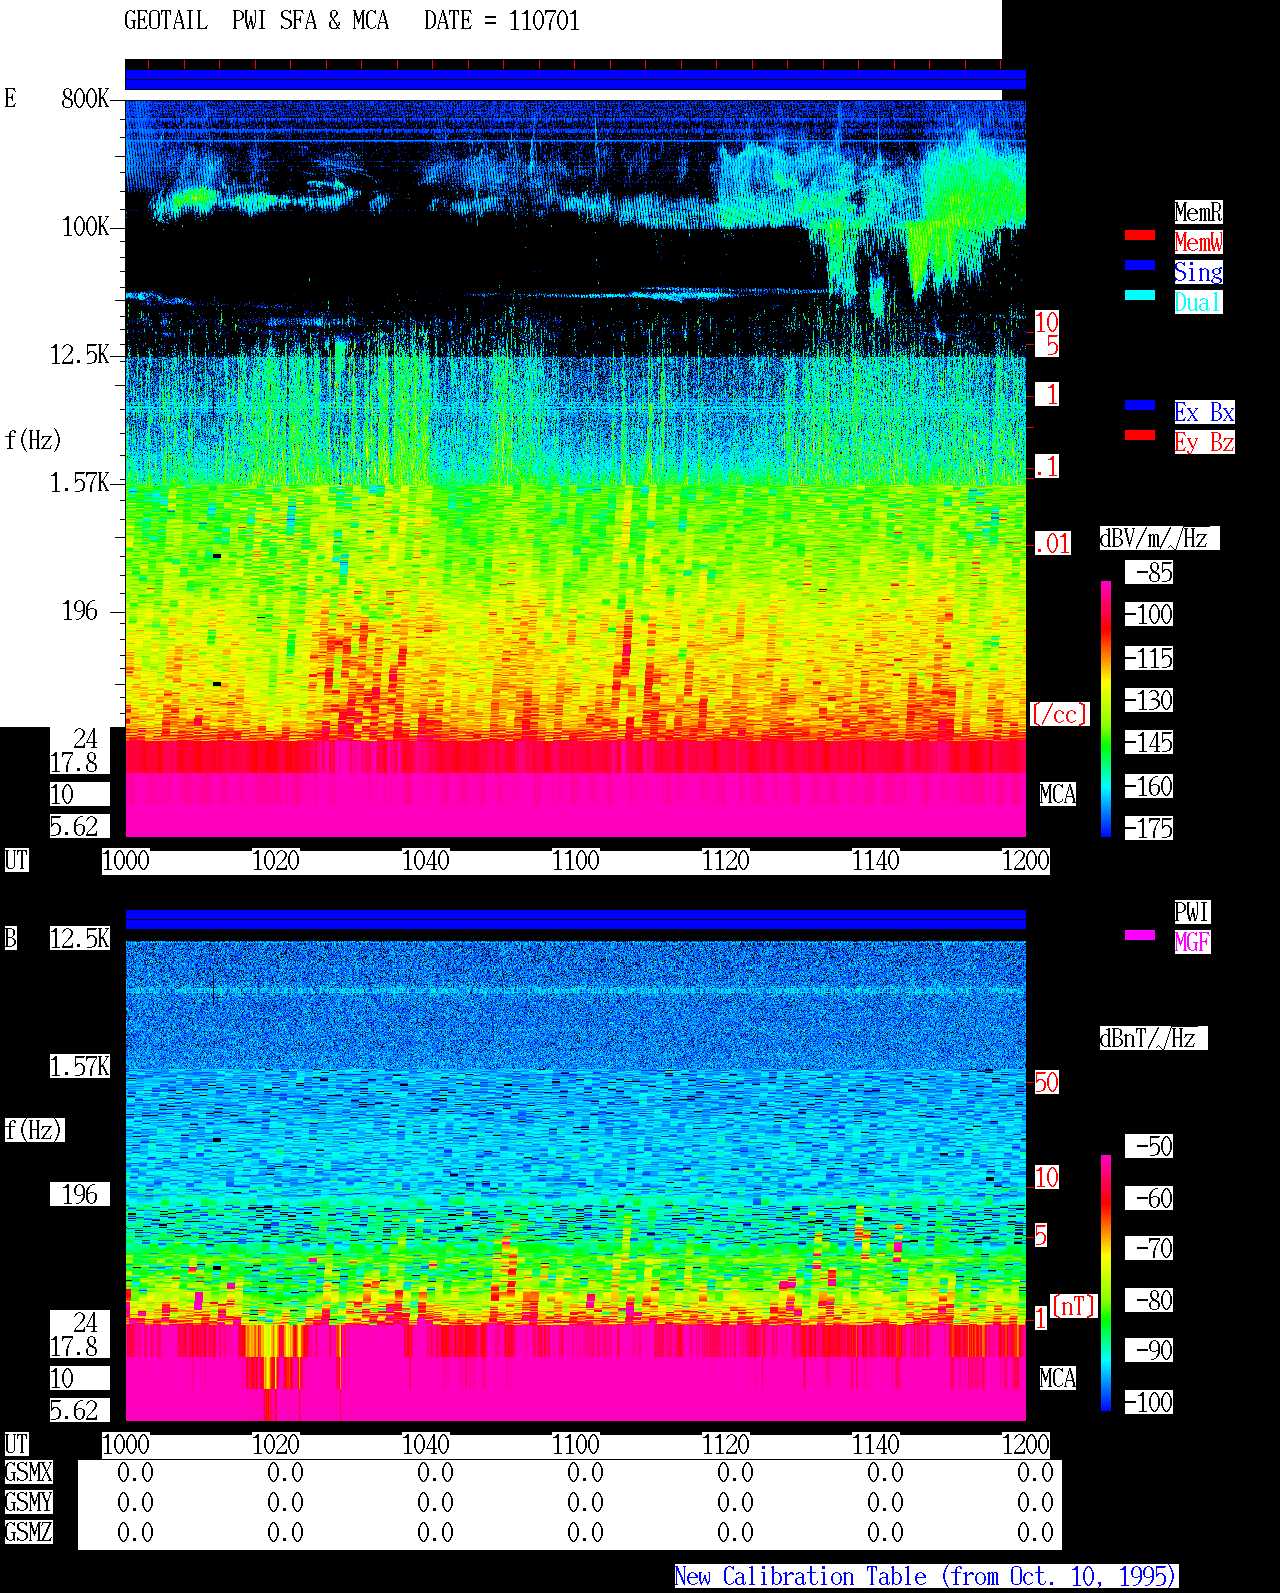Click the magenta MGF legend swatch
This screenshot has width=1280, height=1593.
click(1140, 935)
